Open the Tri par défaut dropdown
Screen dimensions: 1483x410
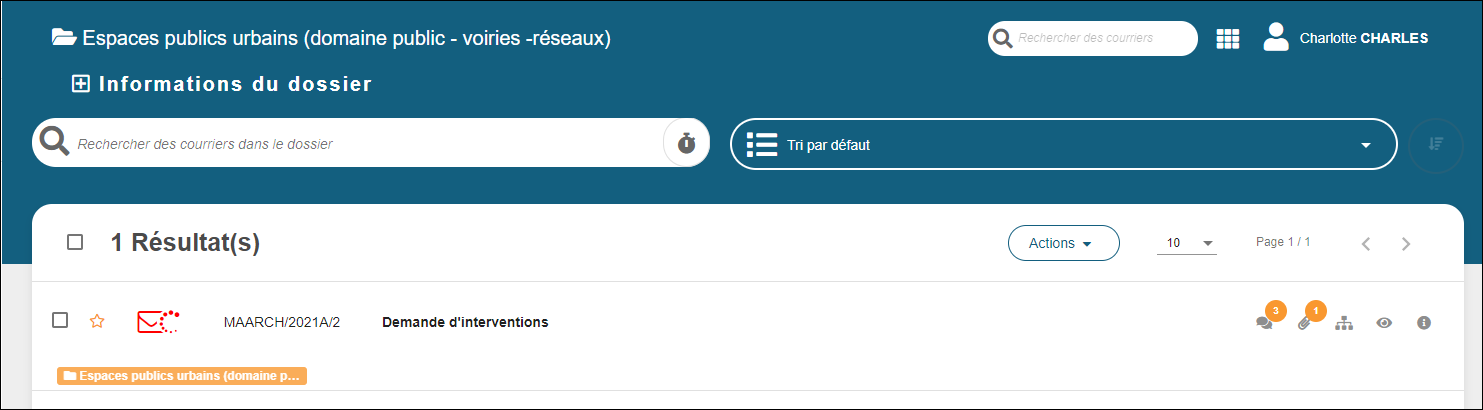[1062, 145]
